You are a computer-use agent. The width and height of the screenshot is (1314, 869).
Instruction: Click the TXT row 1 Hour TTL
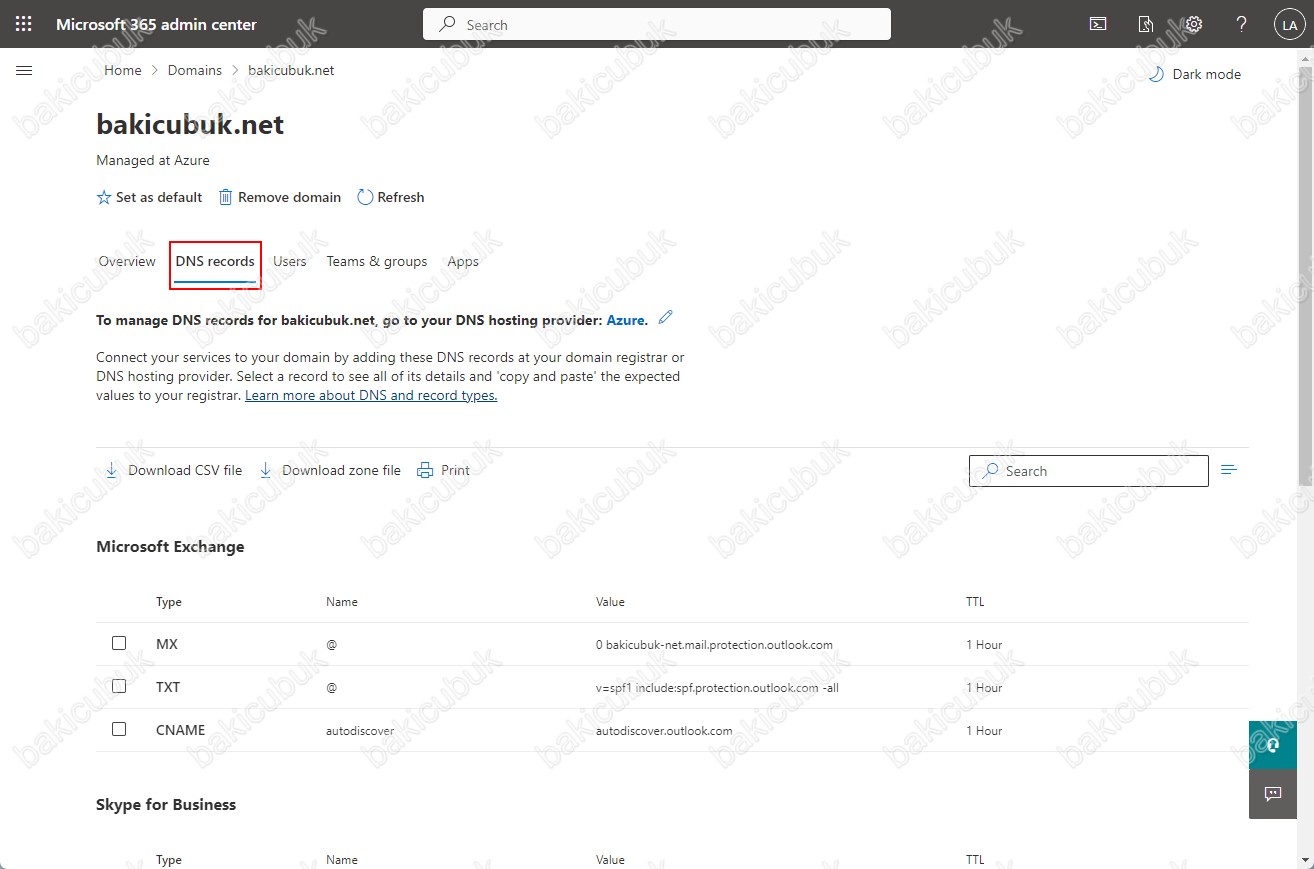(x=984, y=688)
